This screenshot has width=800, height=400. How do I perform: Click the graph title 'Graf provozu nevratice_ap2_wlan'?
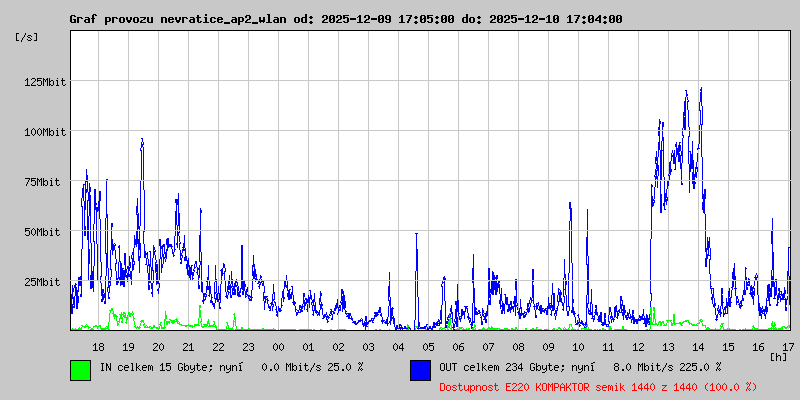pyautogui.click(x=180, y=19)
